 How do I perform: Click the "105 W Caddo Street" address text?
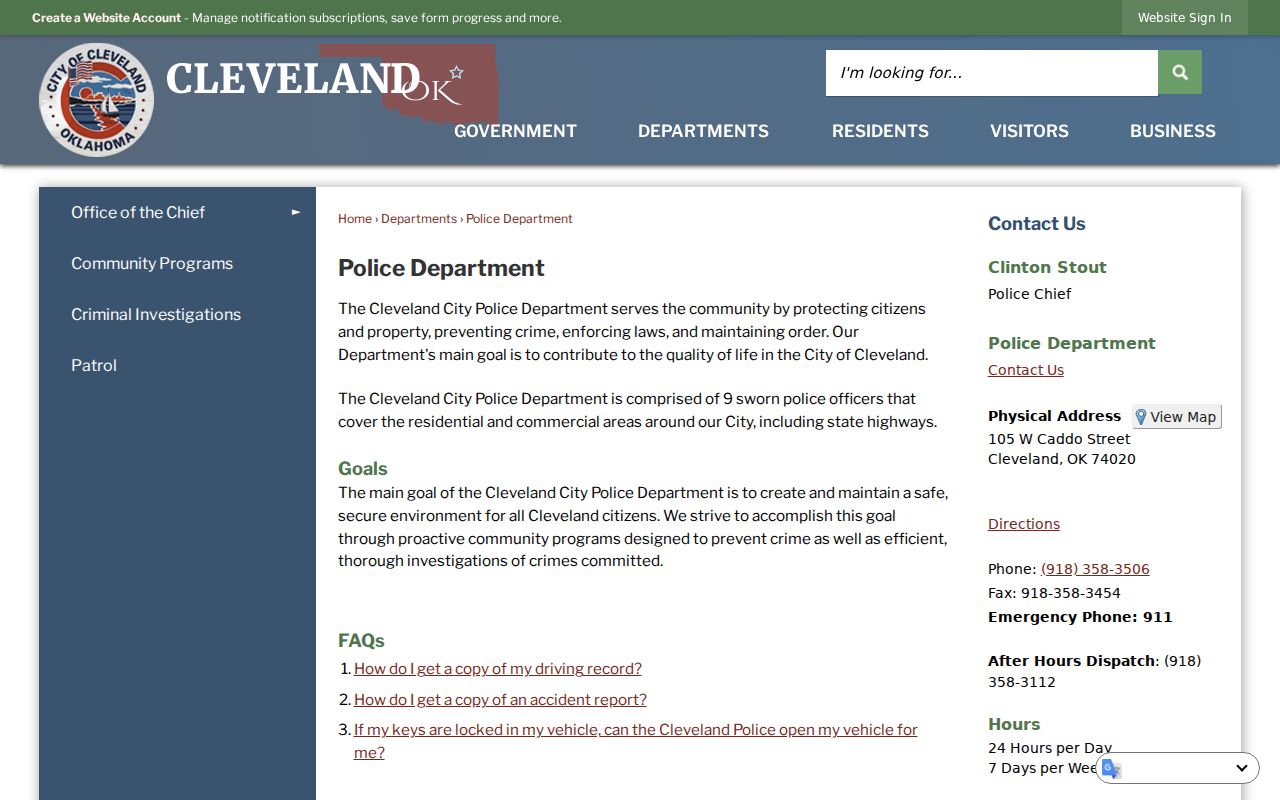point(1059,439)
